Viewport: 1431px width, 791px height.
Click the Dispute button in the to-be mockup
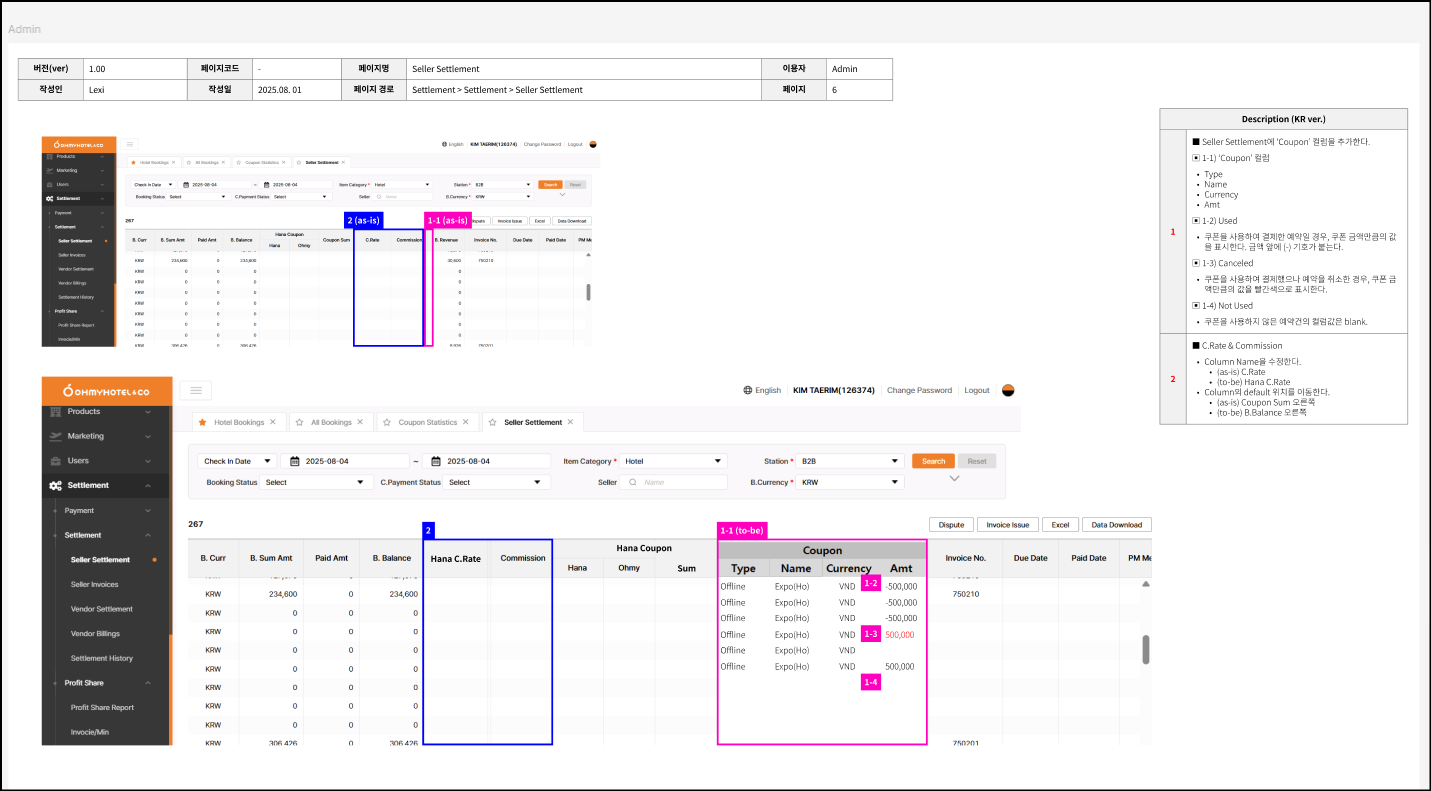pyautogui.click(x=951, y=524)
